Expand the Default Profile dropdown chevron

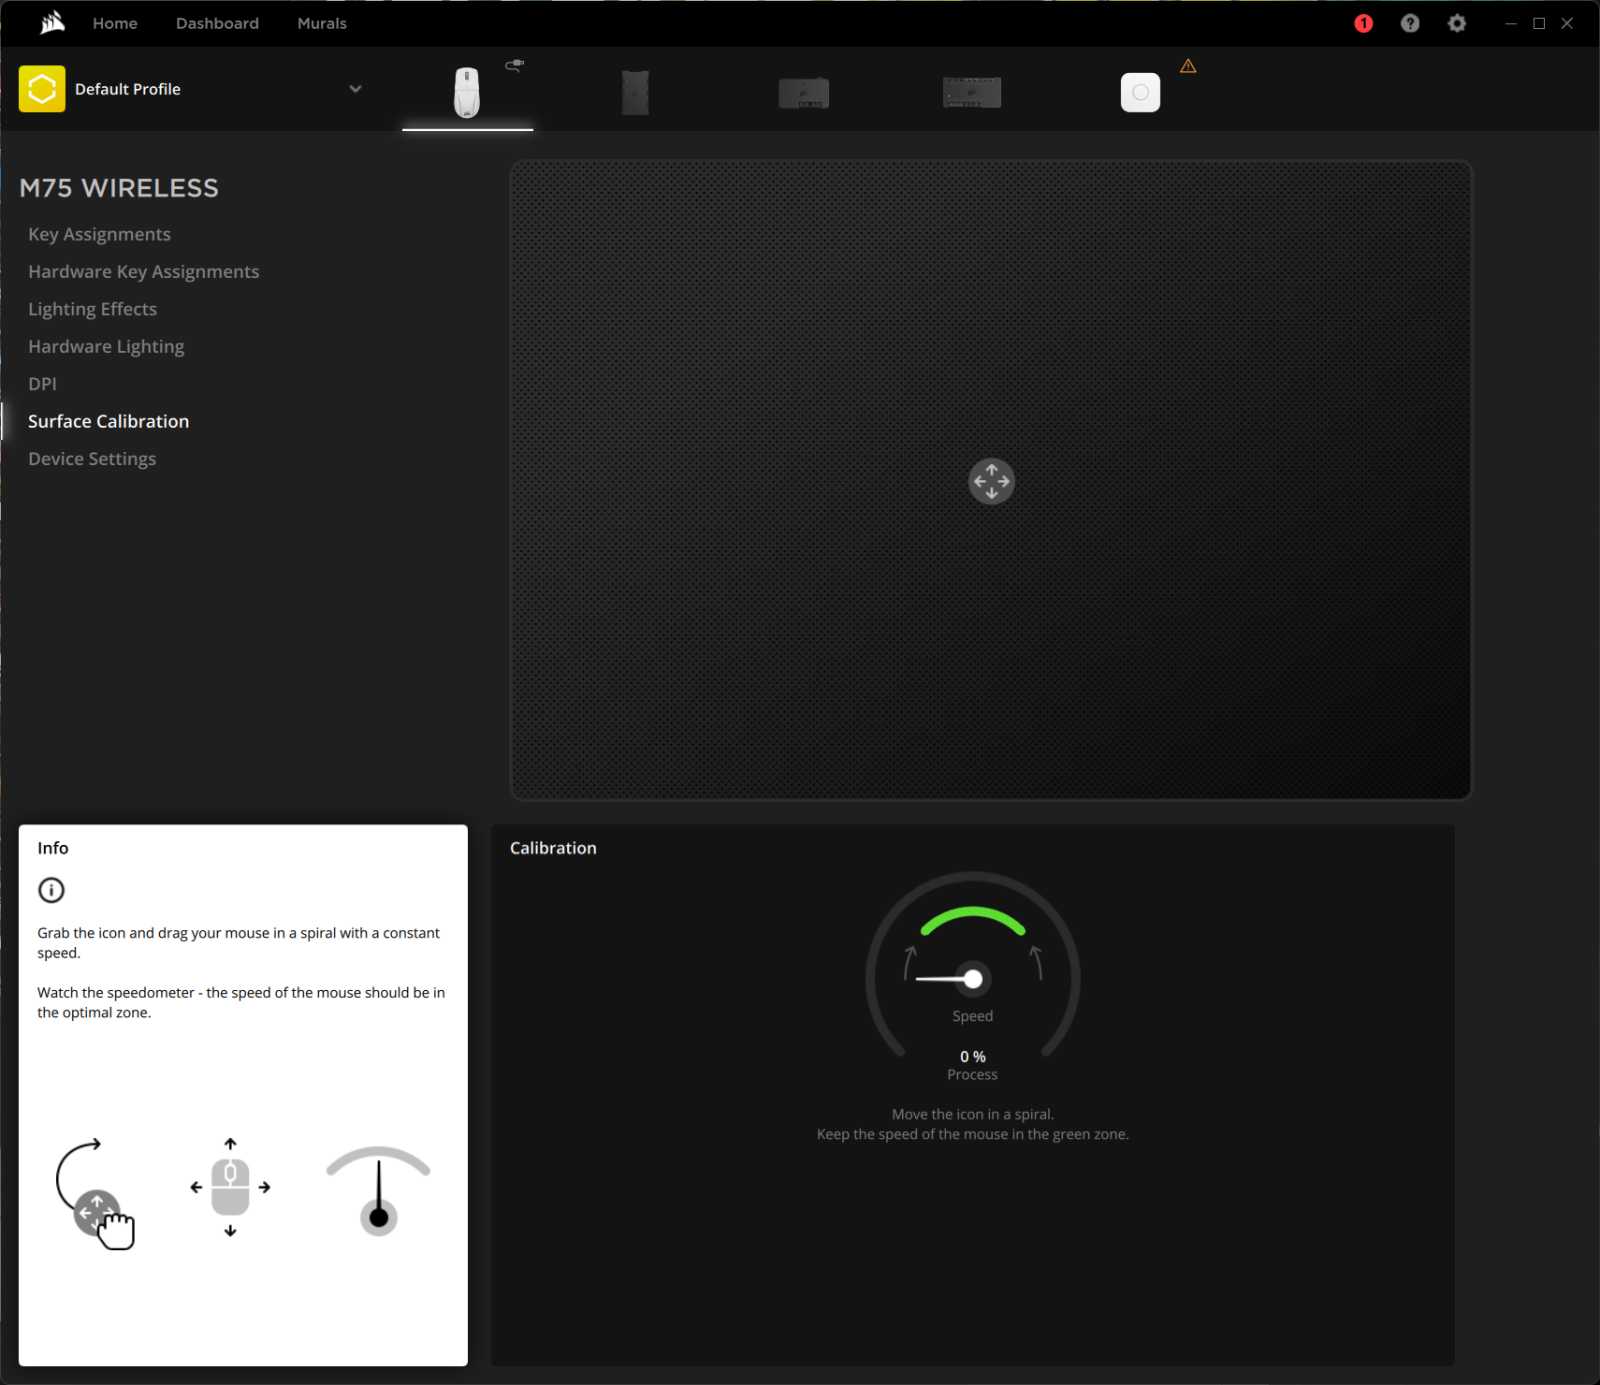click(355, 89)
